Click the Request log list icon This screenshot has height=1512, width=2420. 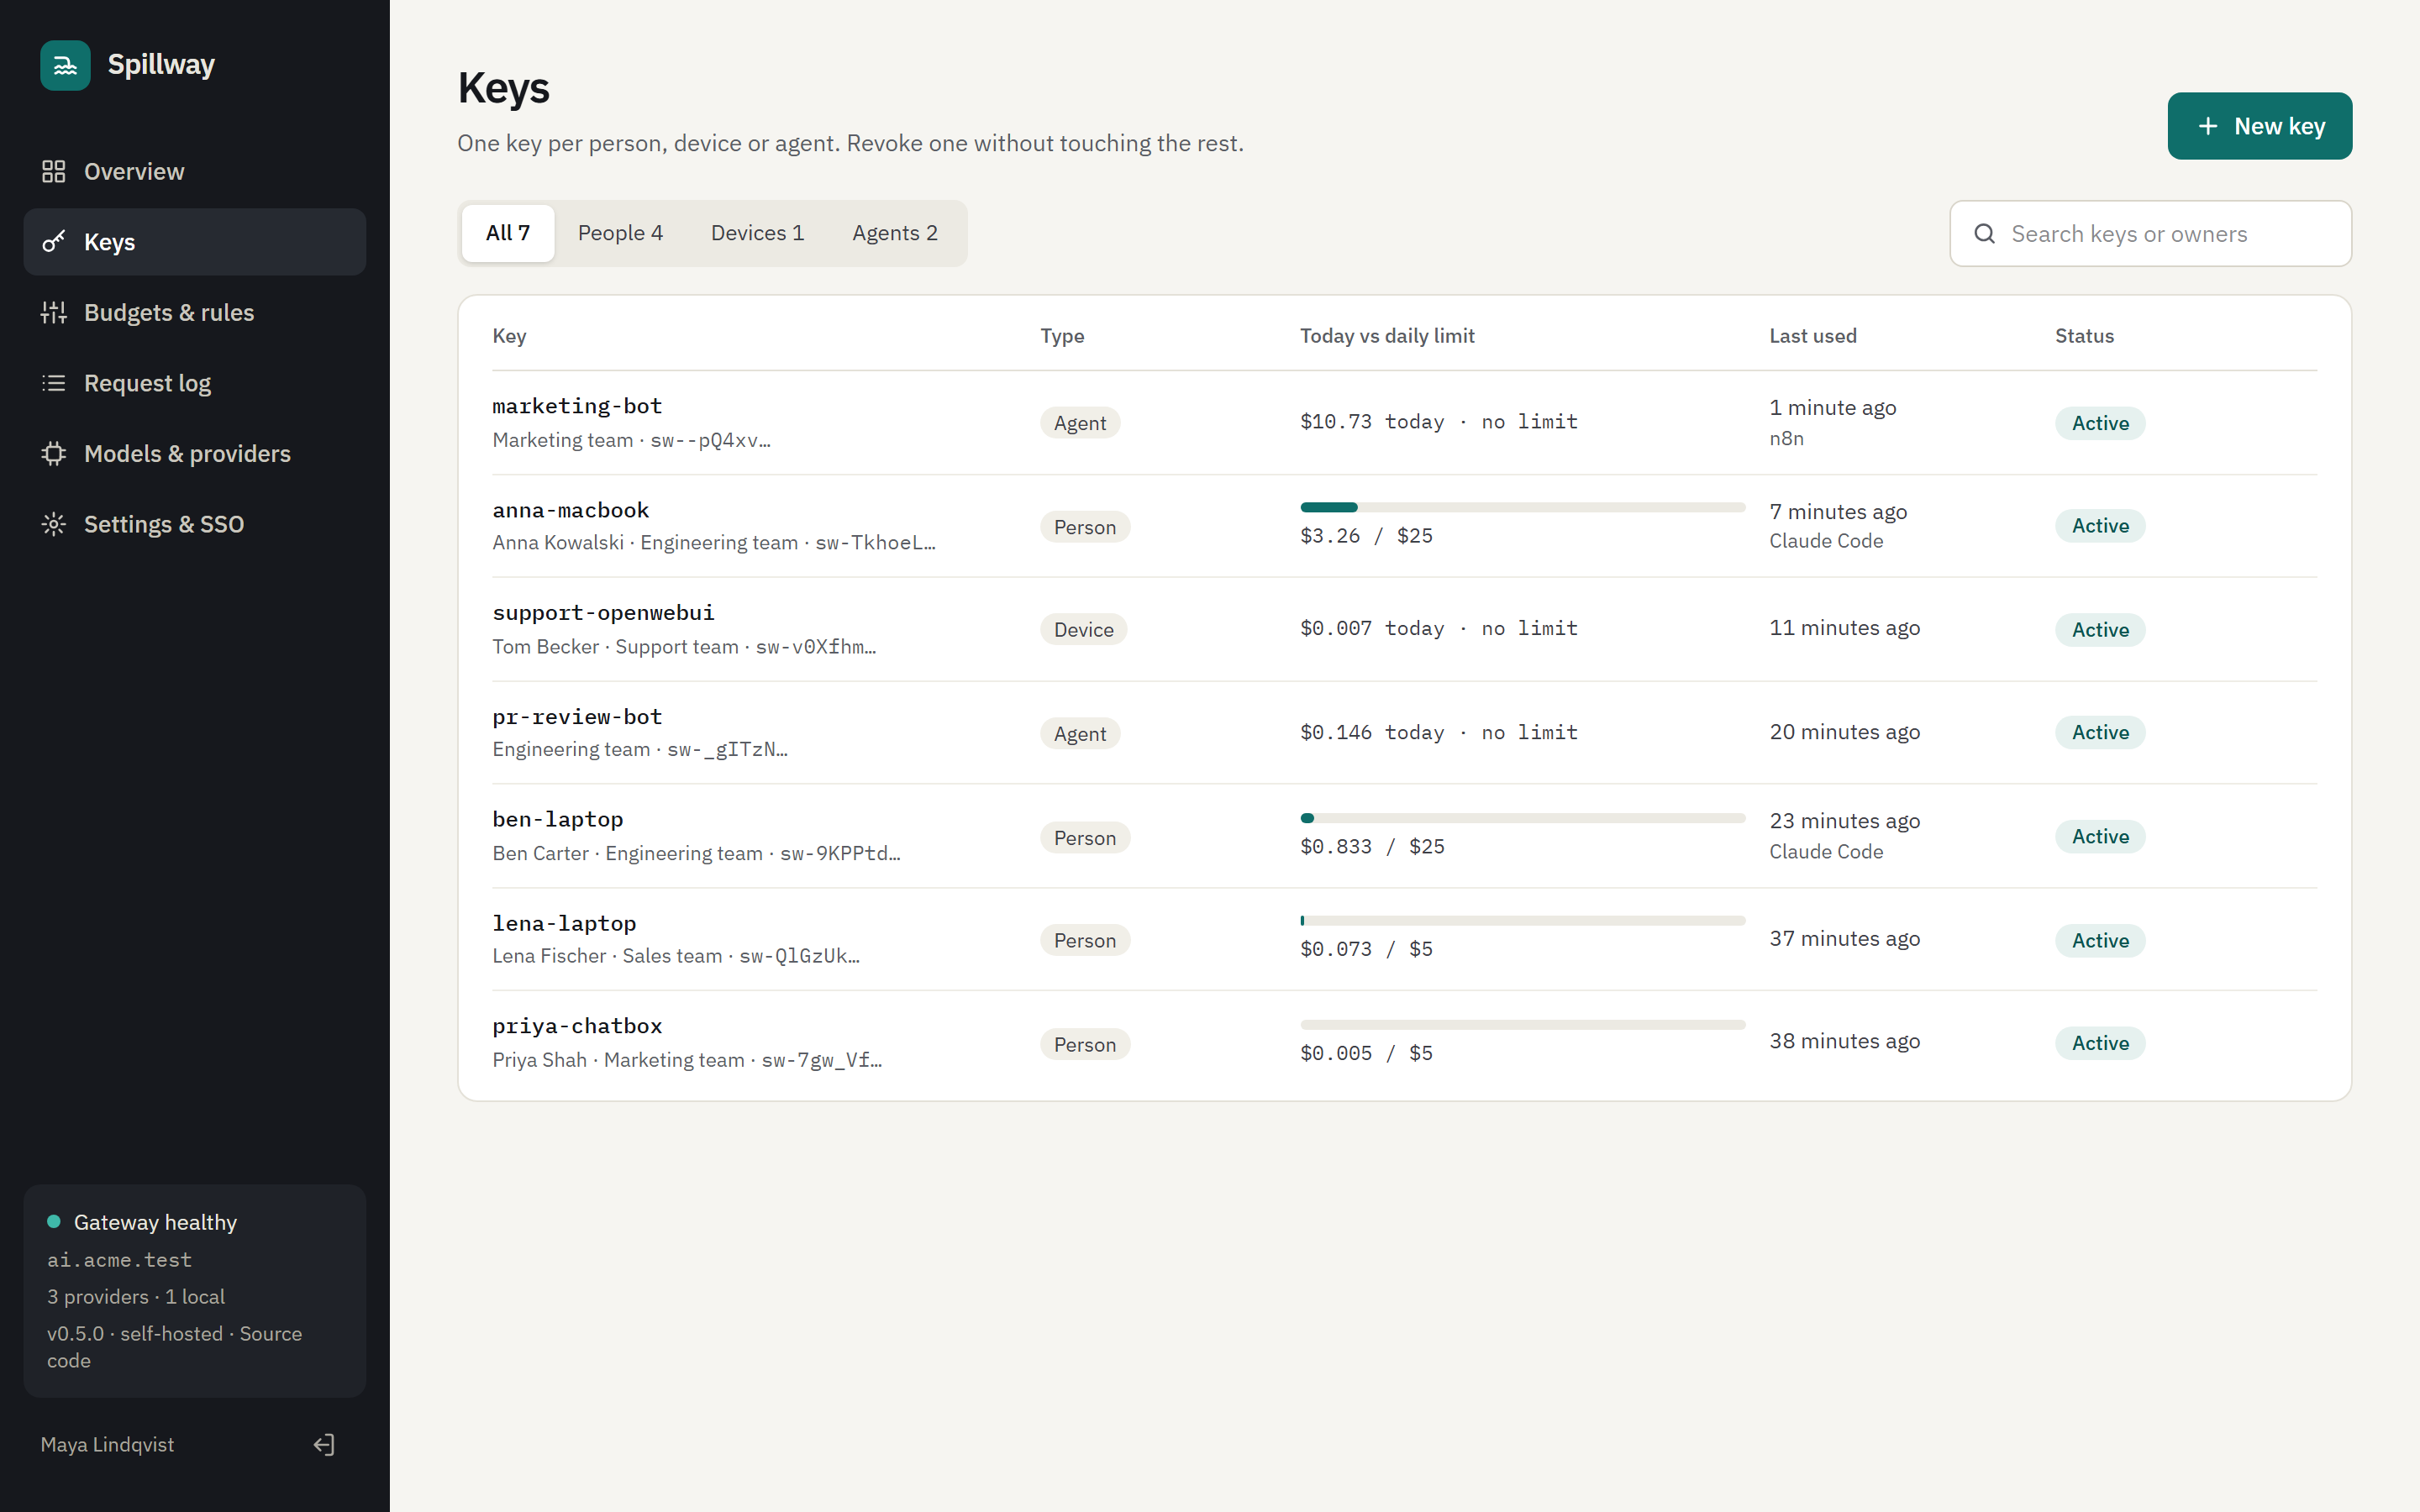click(54, 383)
